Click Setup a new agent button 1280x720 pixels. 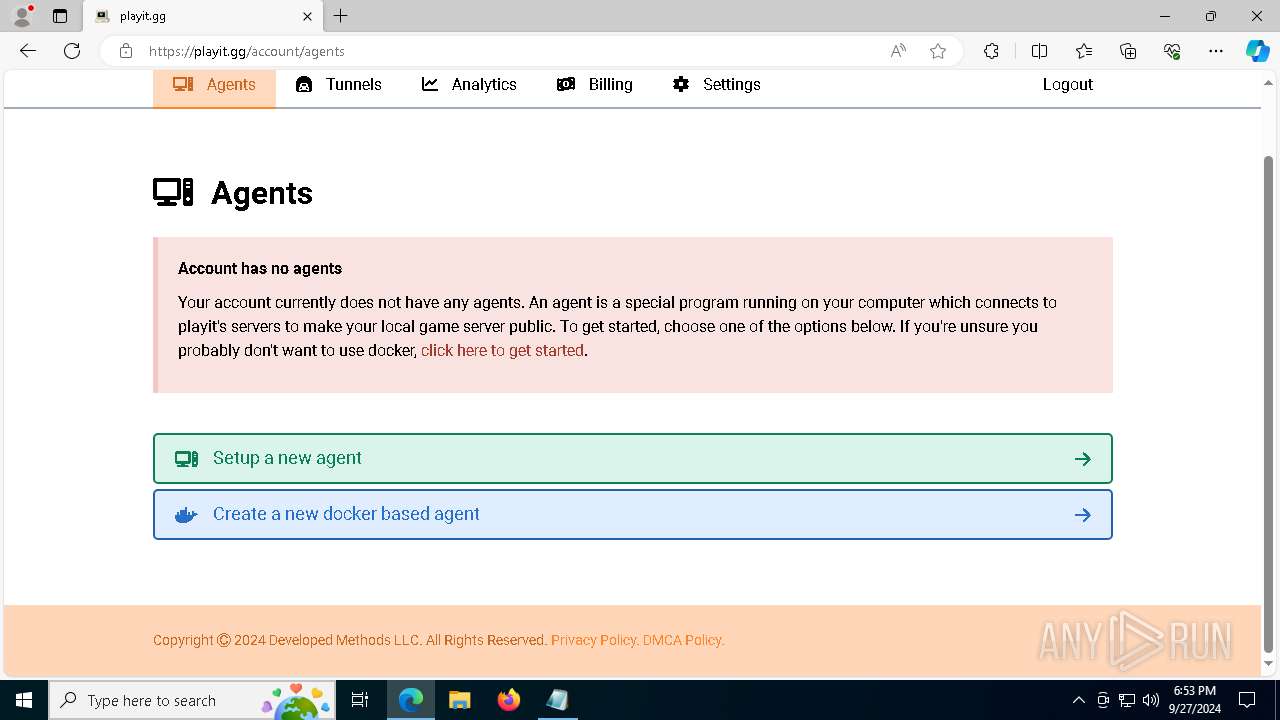[632, 458]
